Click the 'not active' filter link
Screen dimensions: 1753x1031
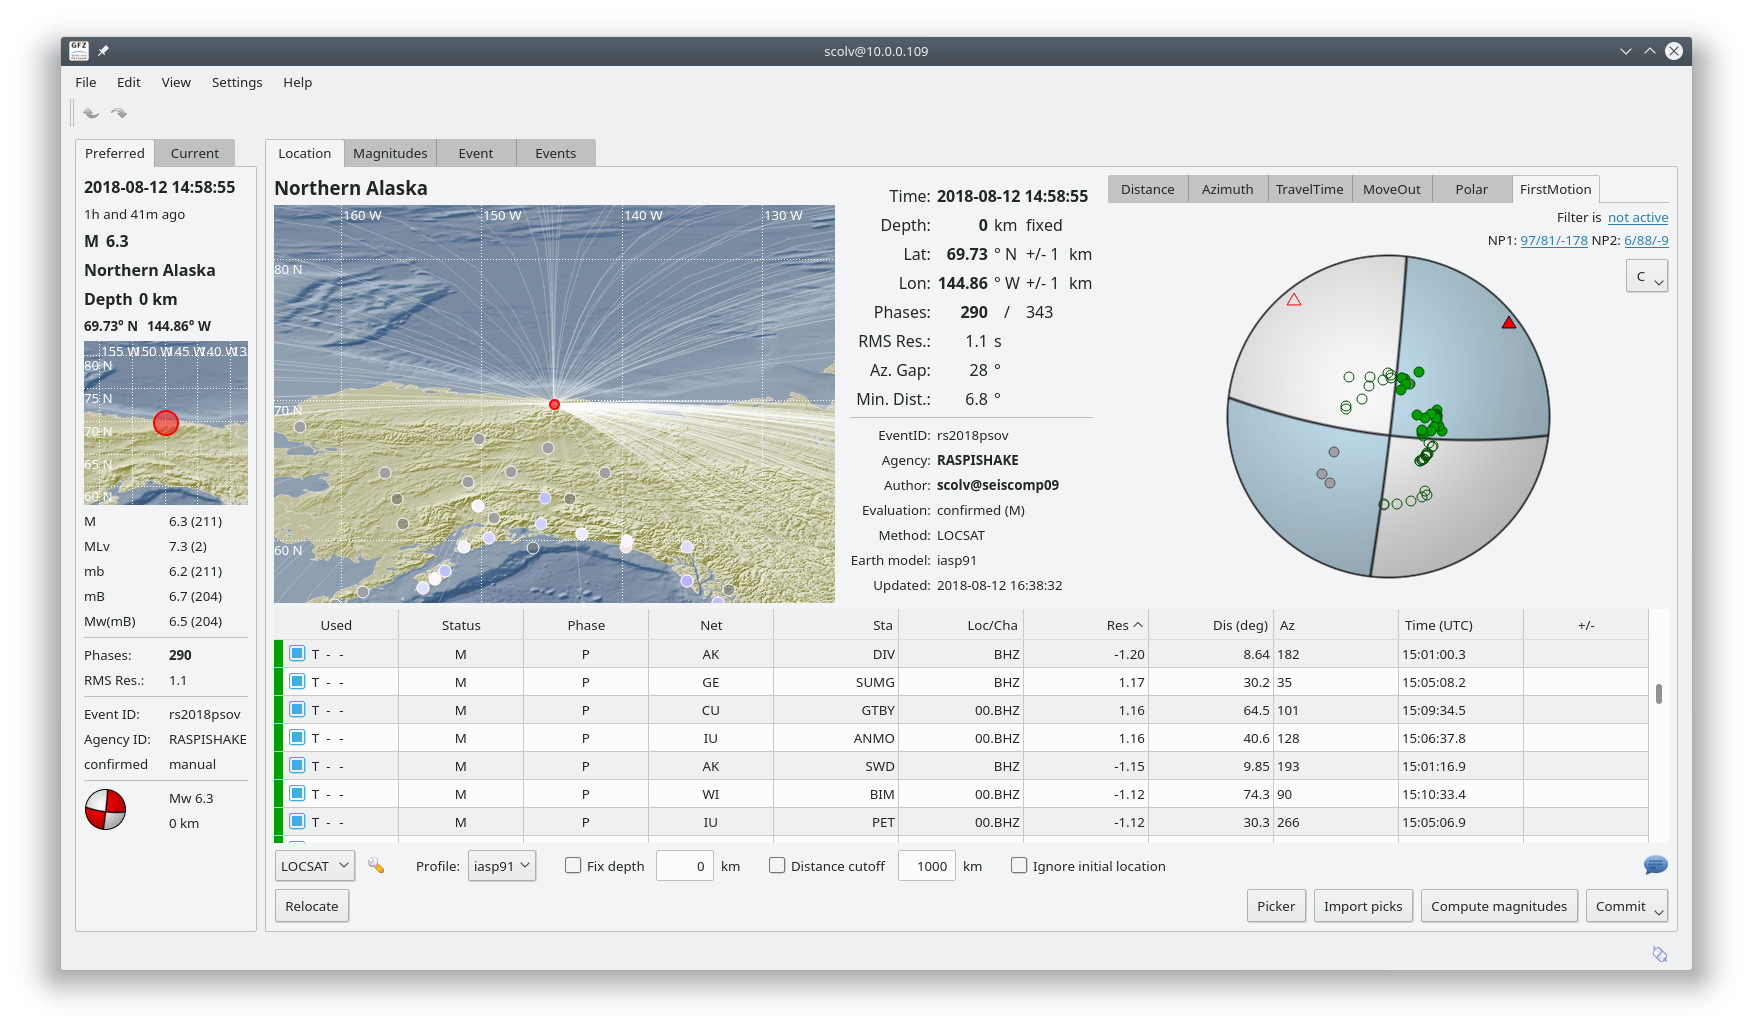tap(1638, 217)
